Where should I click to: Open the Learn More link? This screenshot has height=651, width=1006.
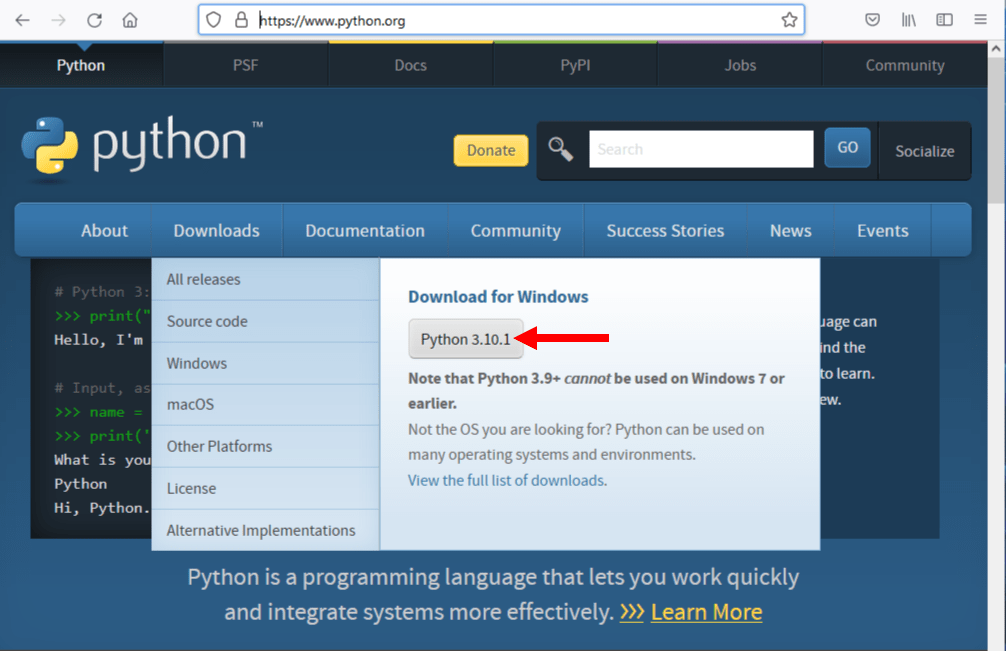coord(706,612)
